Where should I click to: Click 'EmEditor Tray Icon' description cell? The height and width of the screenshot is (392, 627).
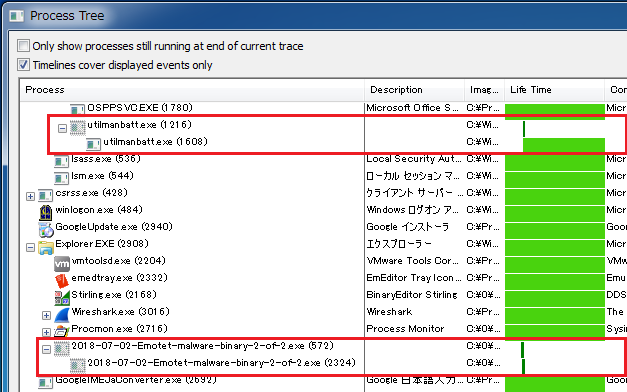click(x=414, y=278)
